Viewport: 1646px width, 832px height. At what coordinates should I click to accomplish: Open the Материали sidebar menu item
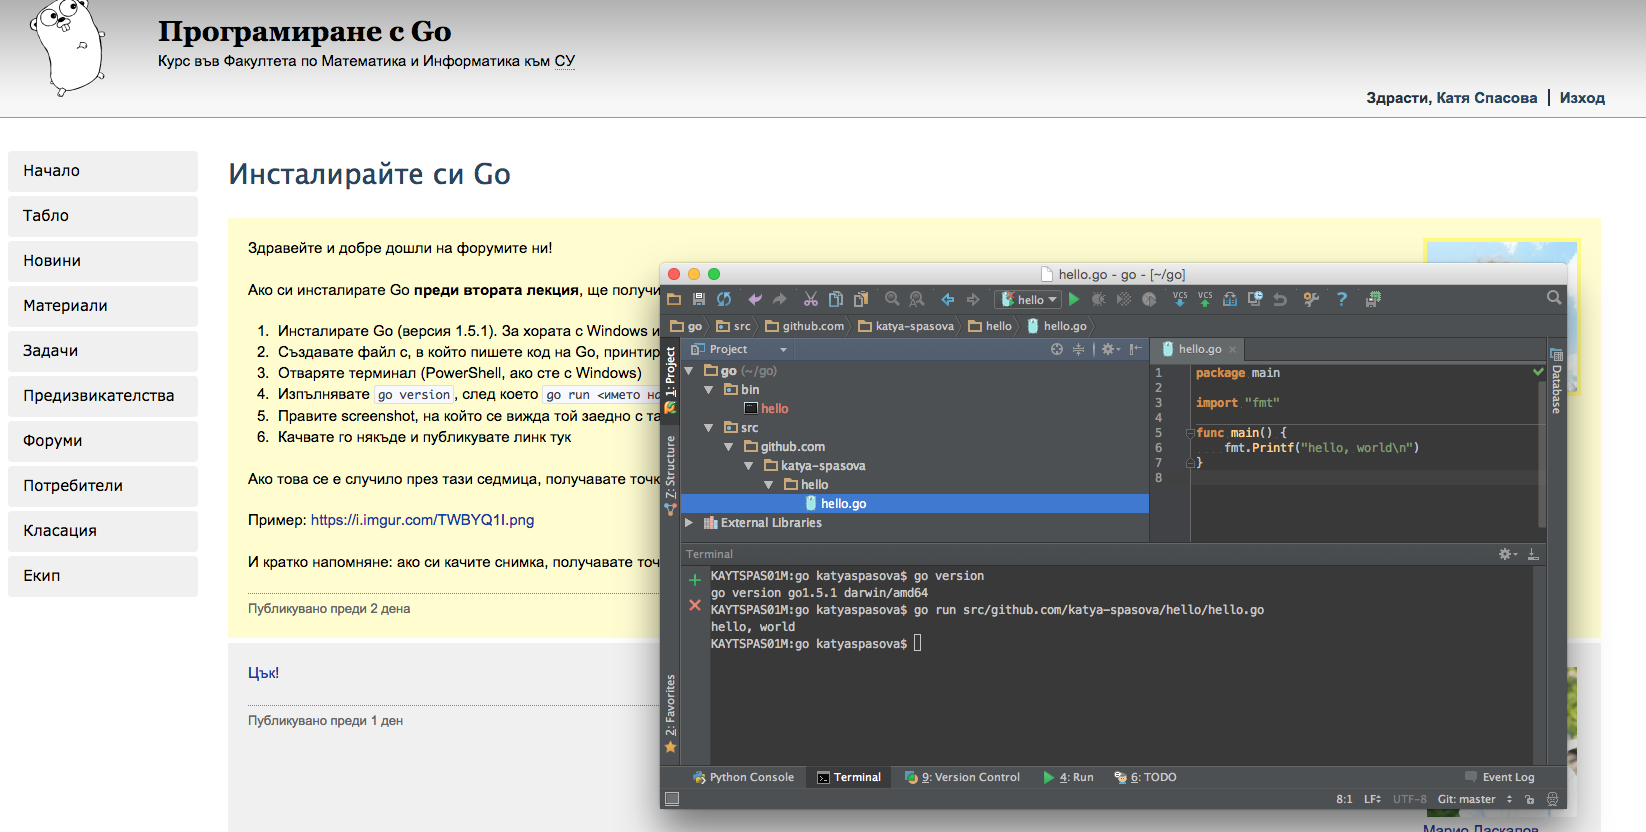(x=103, y=306)
